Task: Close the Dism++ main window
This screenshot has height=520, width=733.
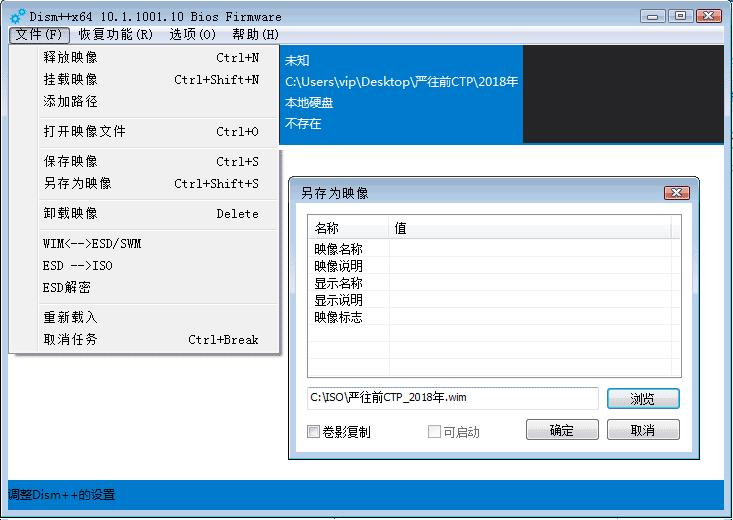Action: click(x=709, y=16)
